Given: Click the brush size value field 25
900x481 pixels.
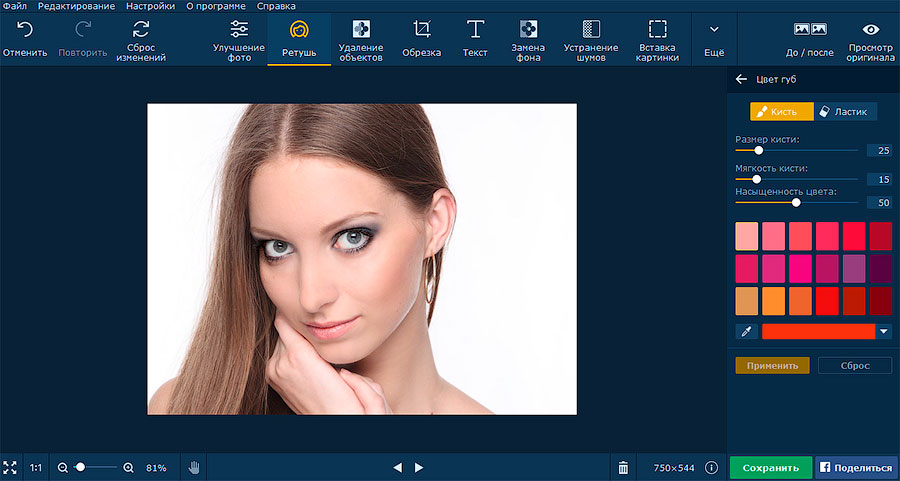Looking at the screenshot, I should click(879, 150).
